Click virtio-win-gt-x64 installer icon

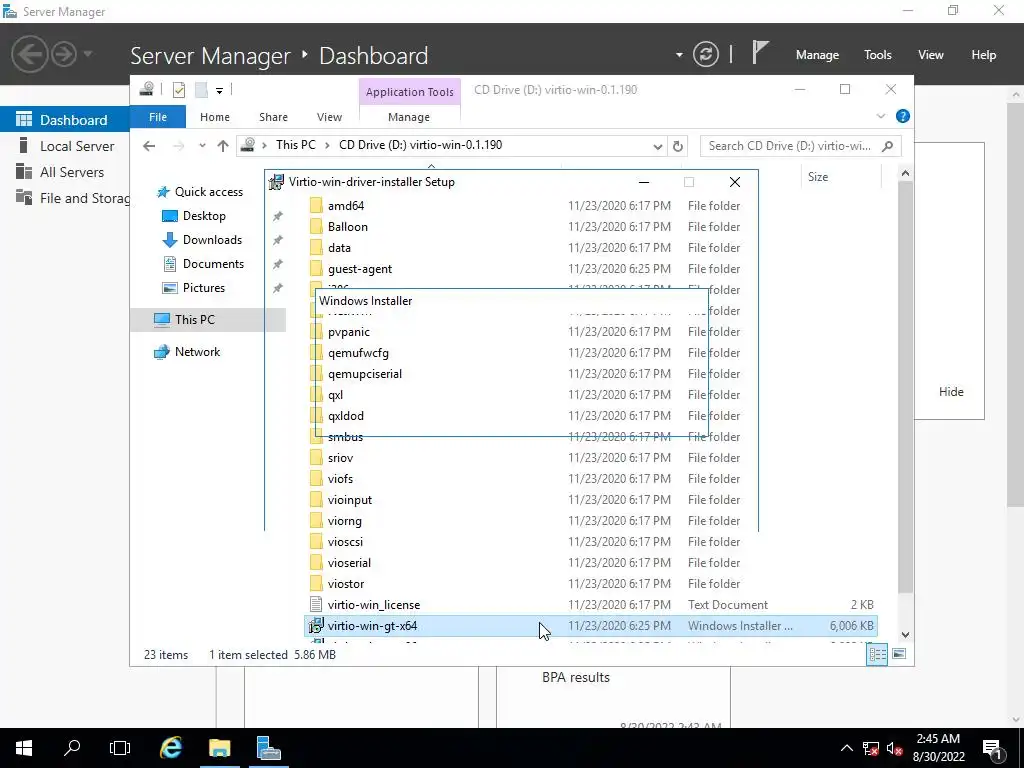[316, 626]
